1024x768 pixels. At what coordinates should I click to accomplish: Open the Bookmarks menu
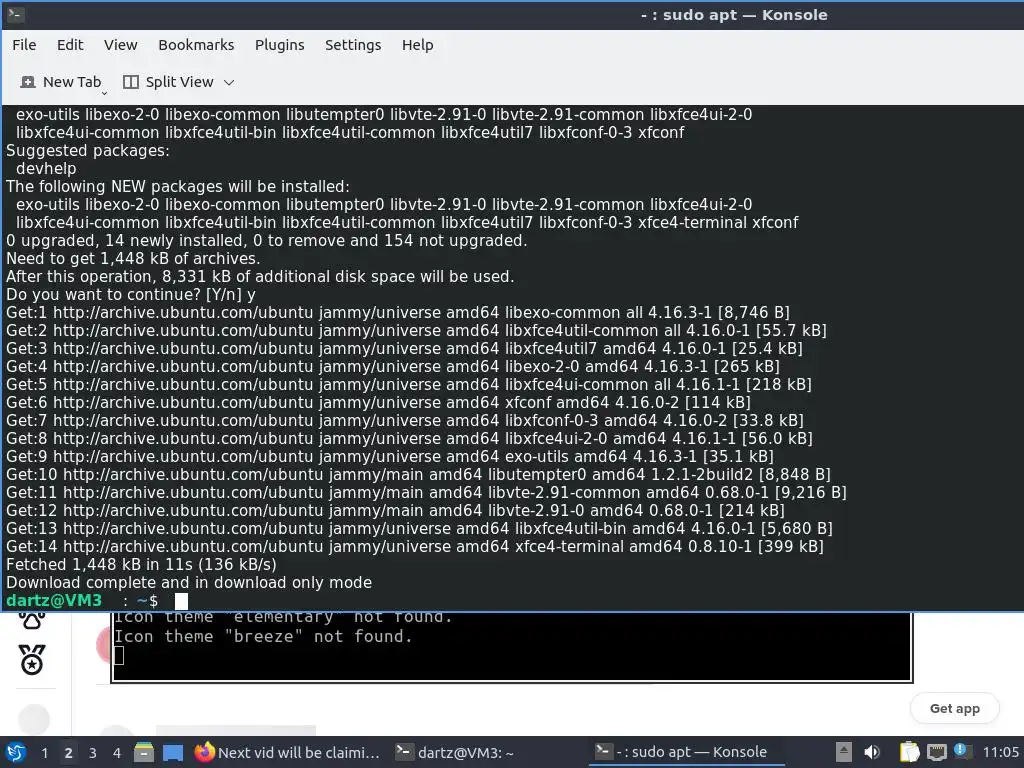[x=196, y=45]
